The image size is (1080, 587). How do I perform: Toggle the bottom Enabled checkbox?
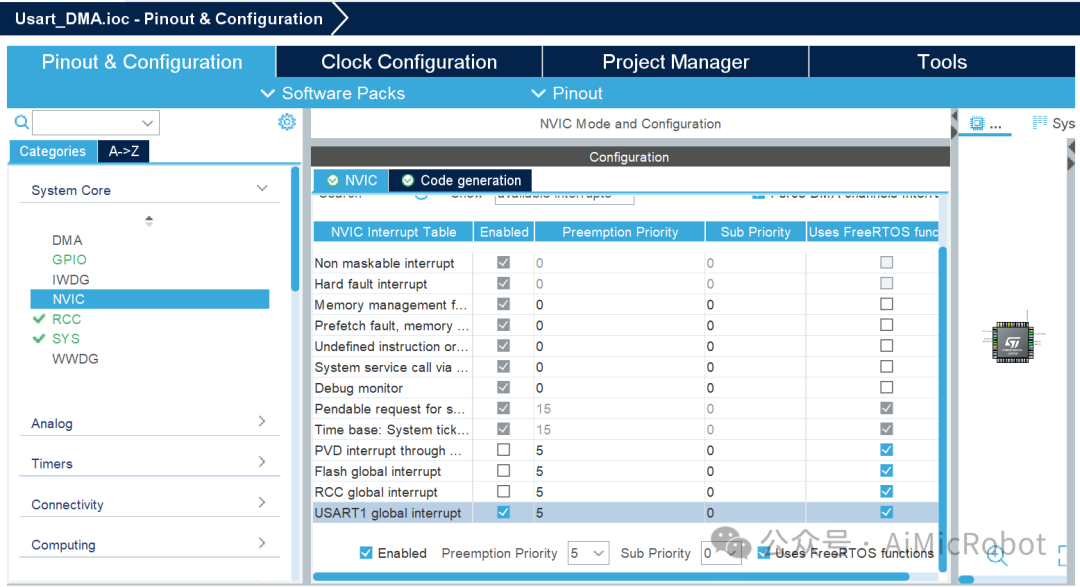(x=366, y=553)
